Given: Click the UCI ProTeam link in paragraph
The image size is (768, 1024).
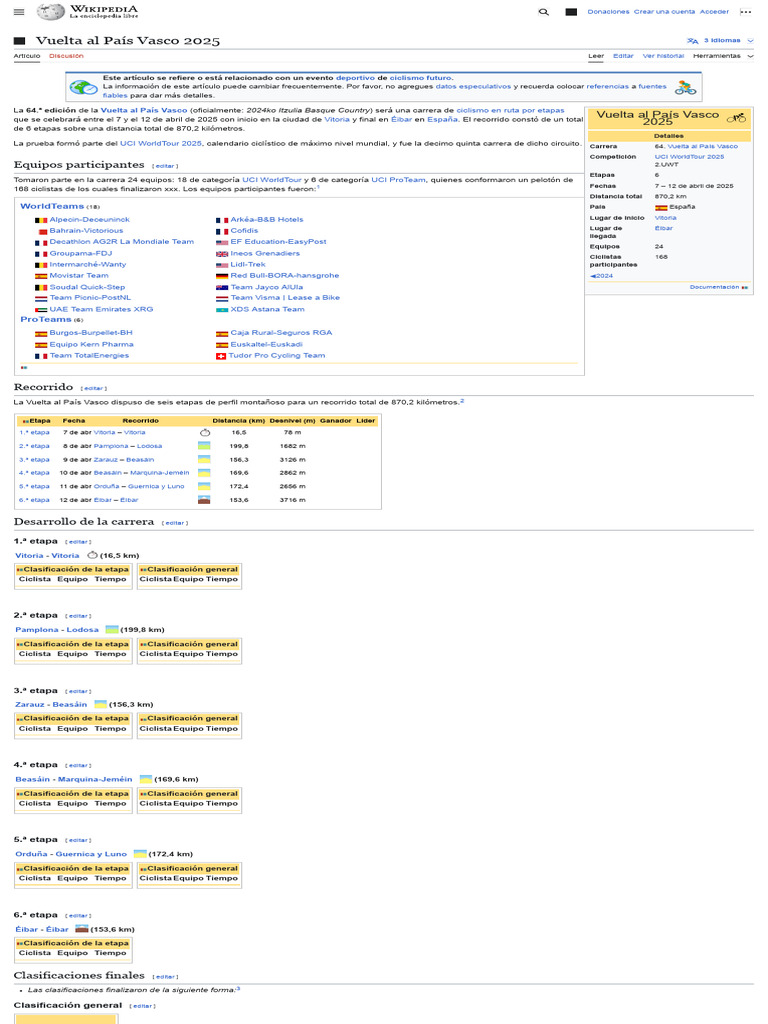Looking at the screenshot, I should coord(398,180).
